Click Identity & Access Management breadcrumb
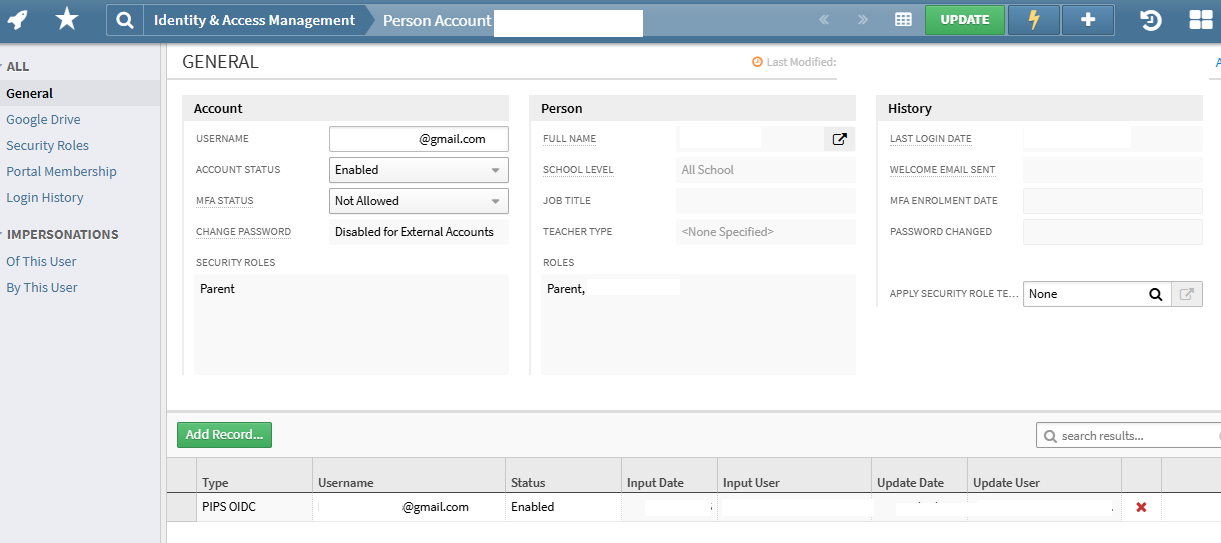 click(x=254, y=20)
